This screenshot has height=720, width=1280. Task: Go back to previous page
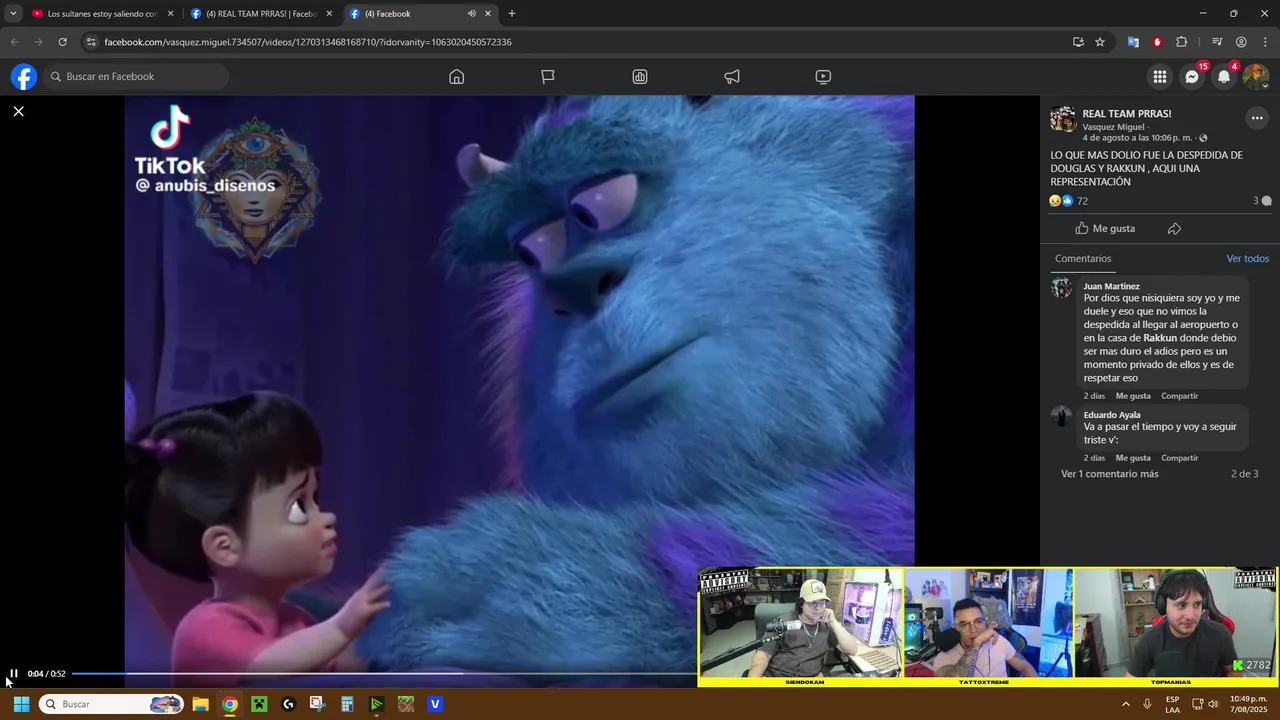tap(14, 42)
